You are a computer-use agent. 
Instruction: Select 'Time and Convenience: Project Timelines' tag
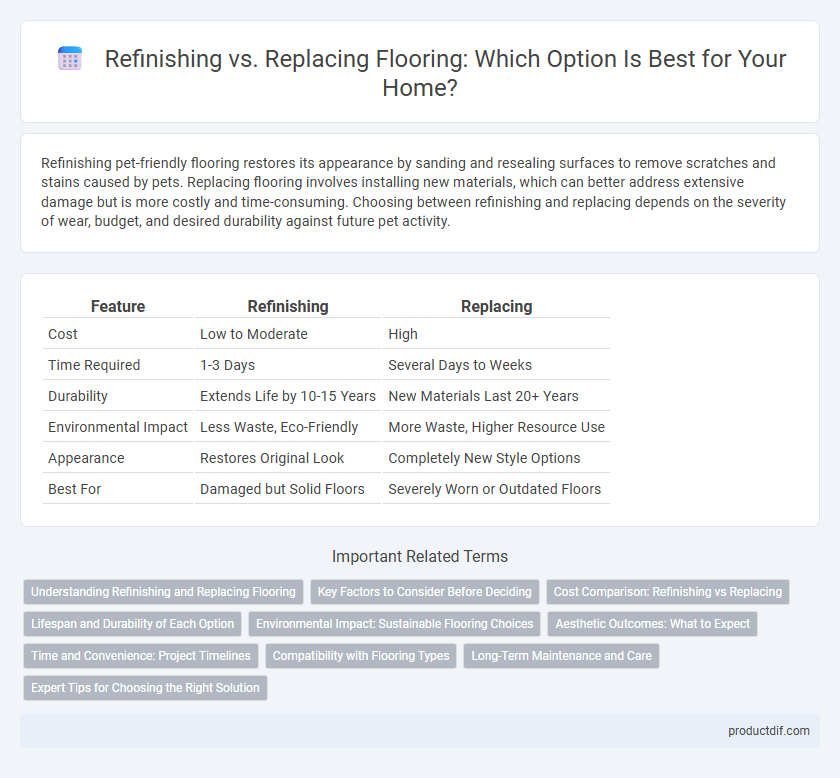pyautogui.click(x=141, y=656)
